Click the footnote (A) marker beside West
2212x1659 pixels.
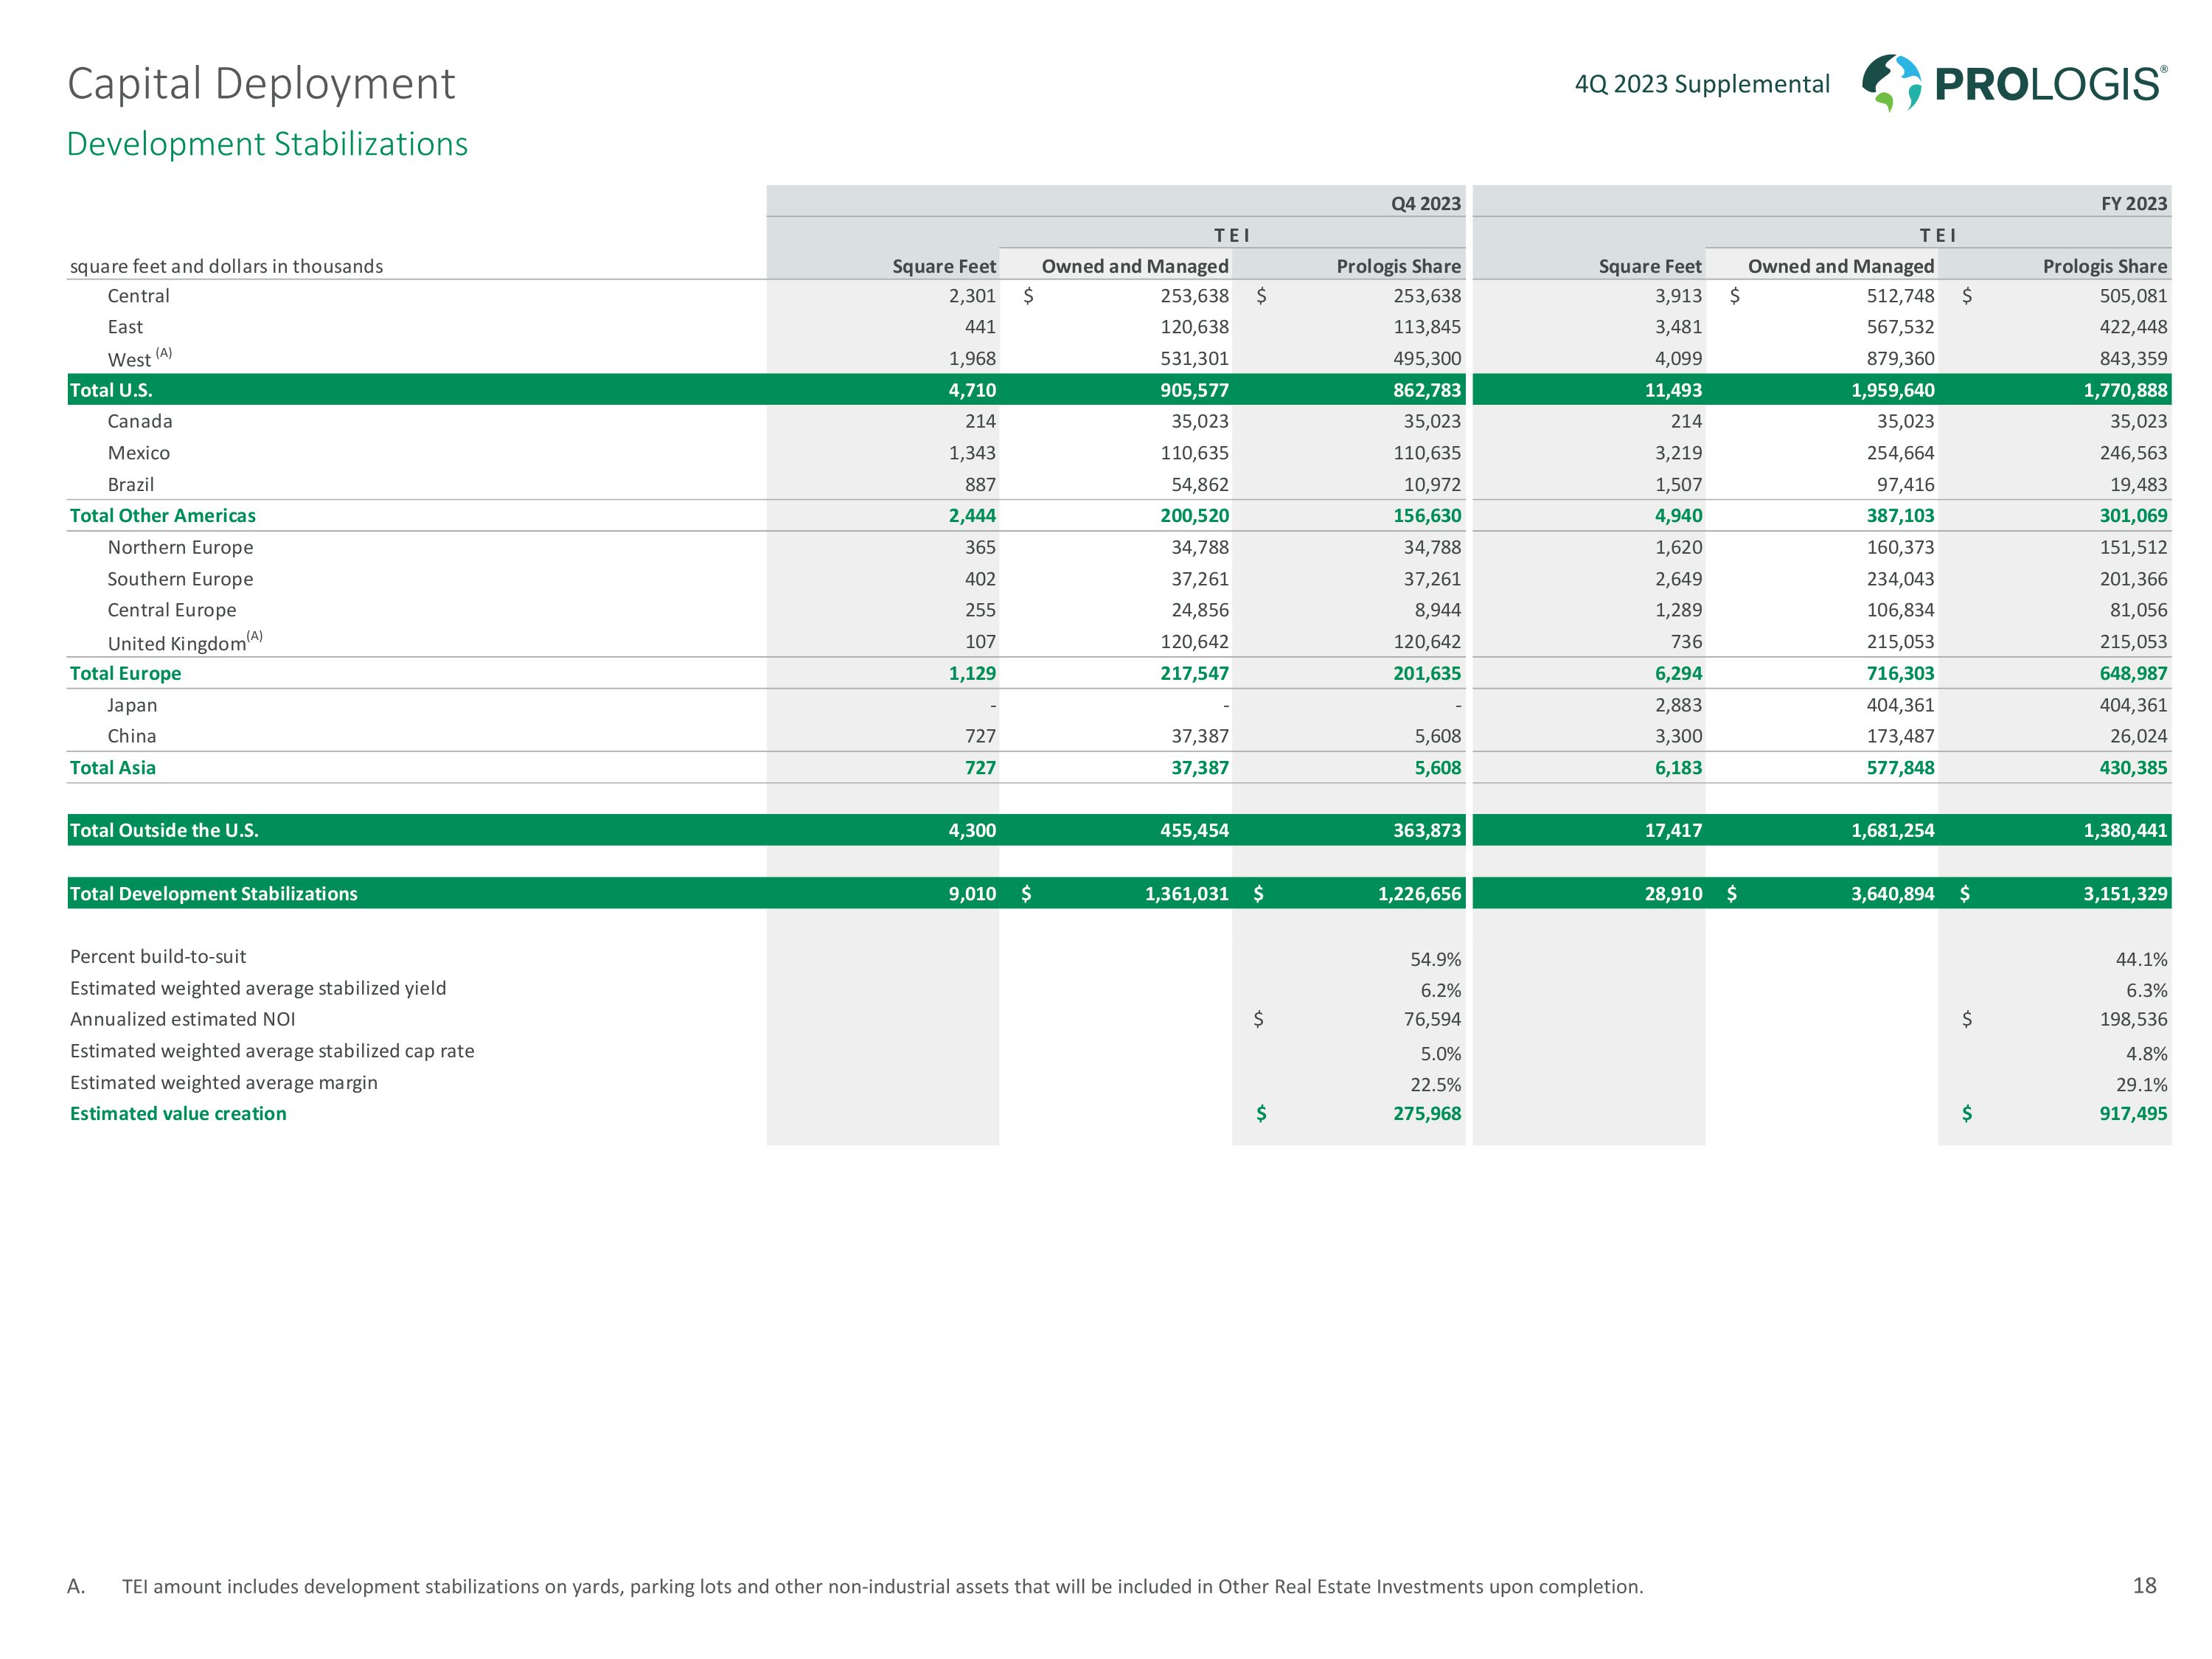pos(164,353)
